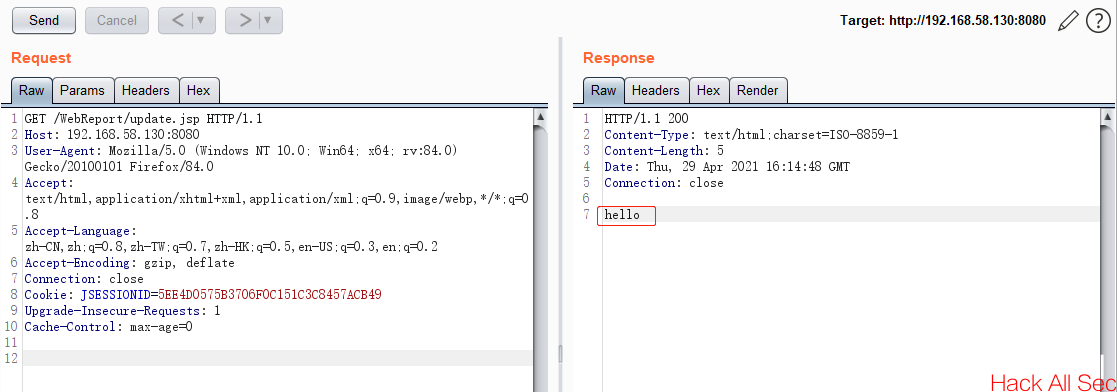
Task: Open the help question mark icon
Action: (x=1098, y=21)
